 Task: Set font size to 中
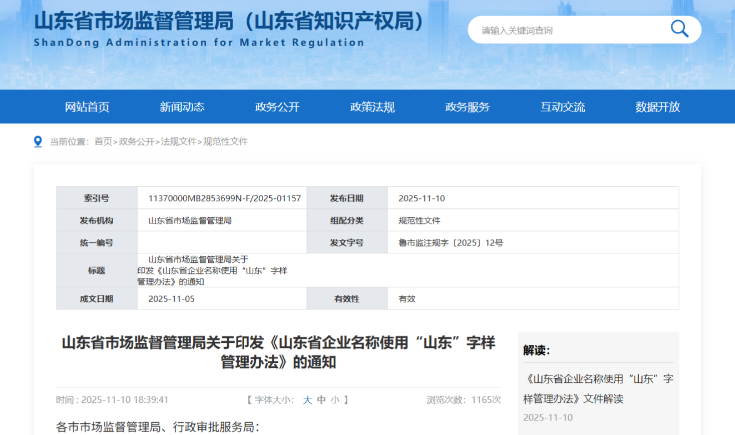321,399
